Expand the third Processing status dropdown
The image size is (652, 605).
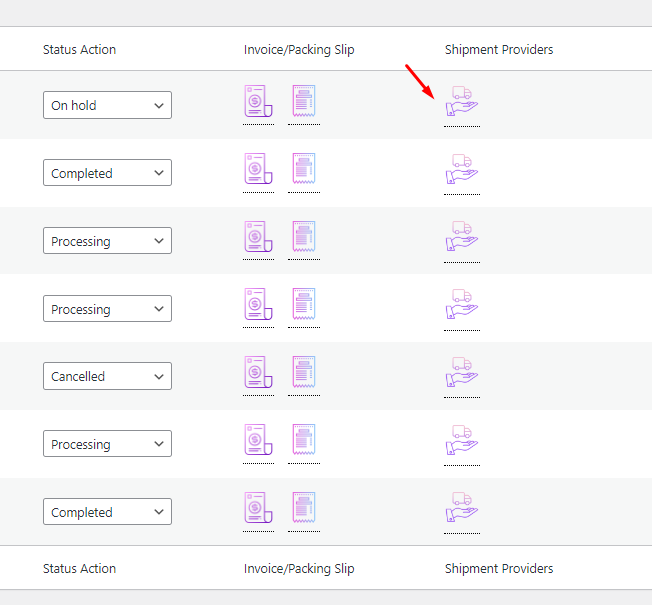click(x=107, y=444)
